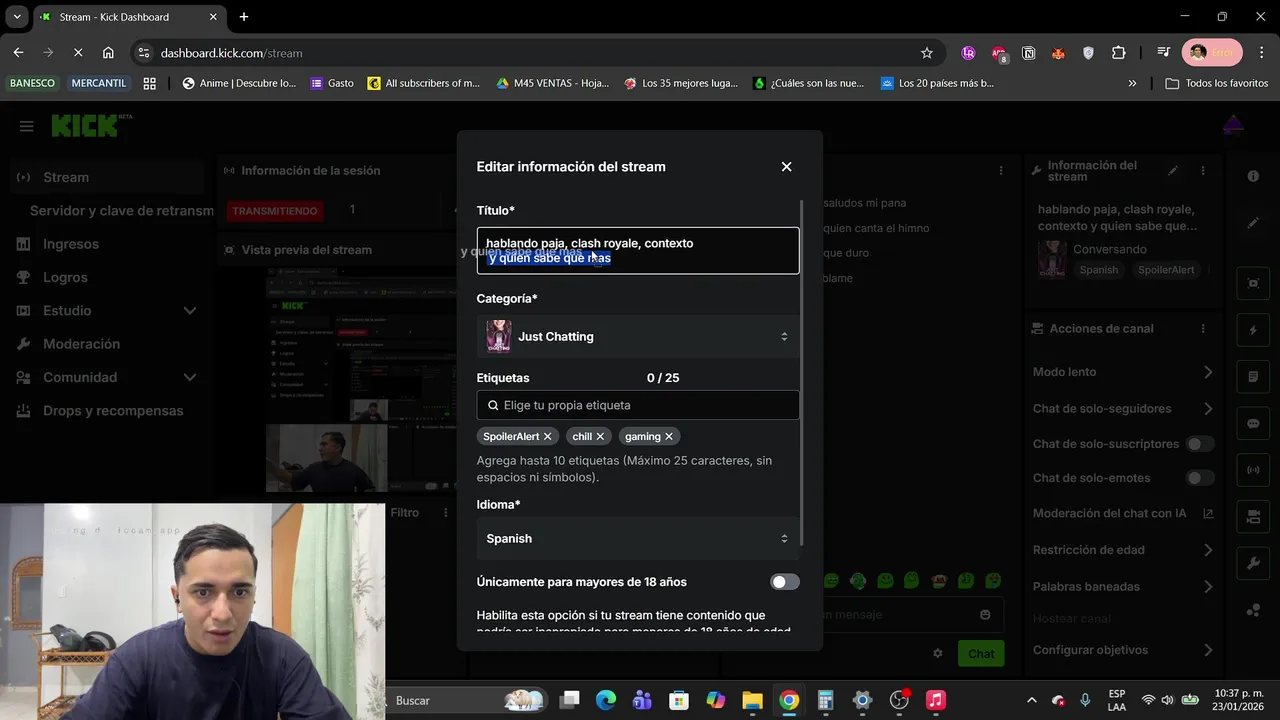
Task: Toggle Chat de solo-suscriptores switch
Action: 1199,444
